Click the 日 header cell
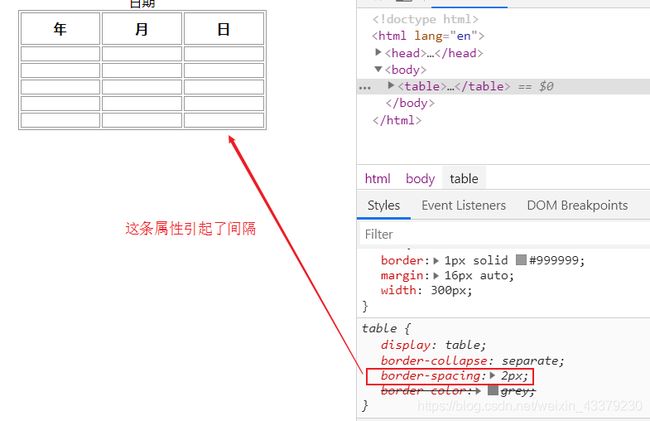The height and width of the screenshot is (421, 650). pos(224,29)
